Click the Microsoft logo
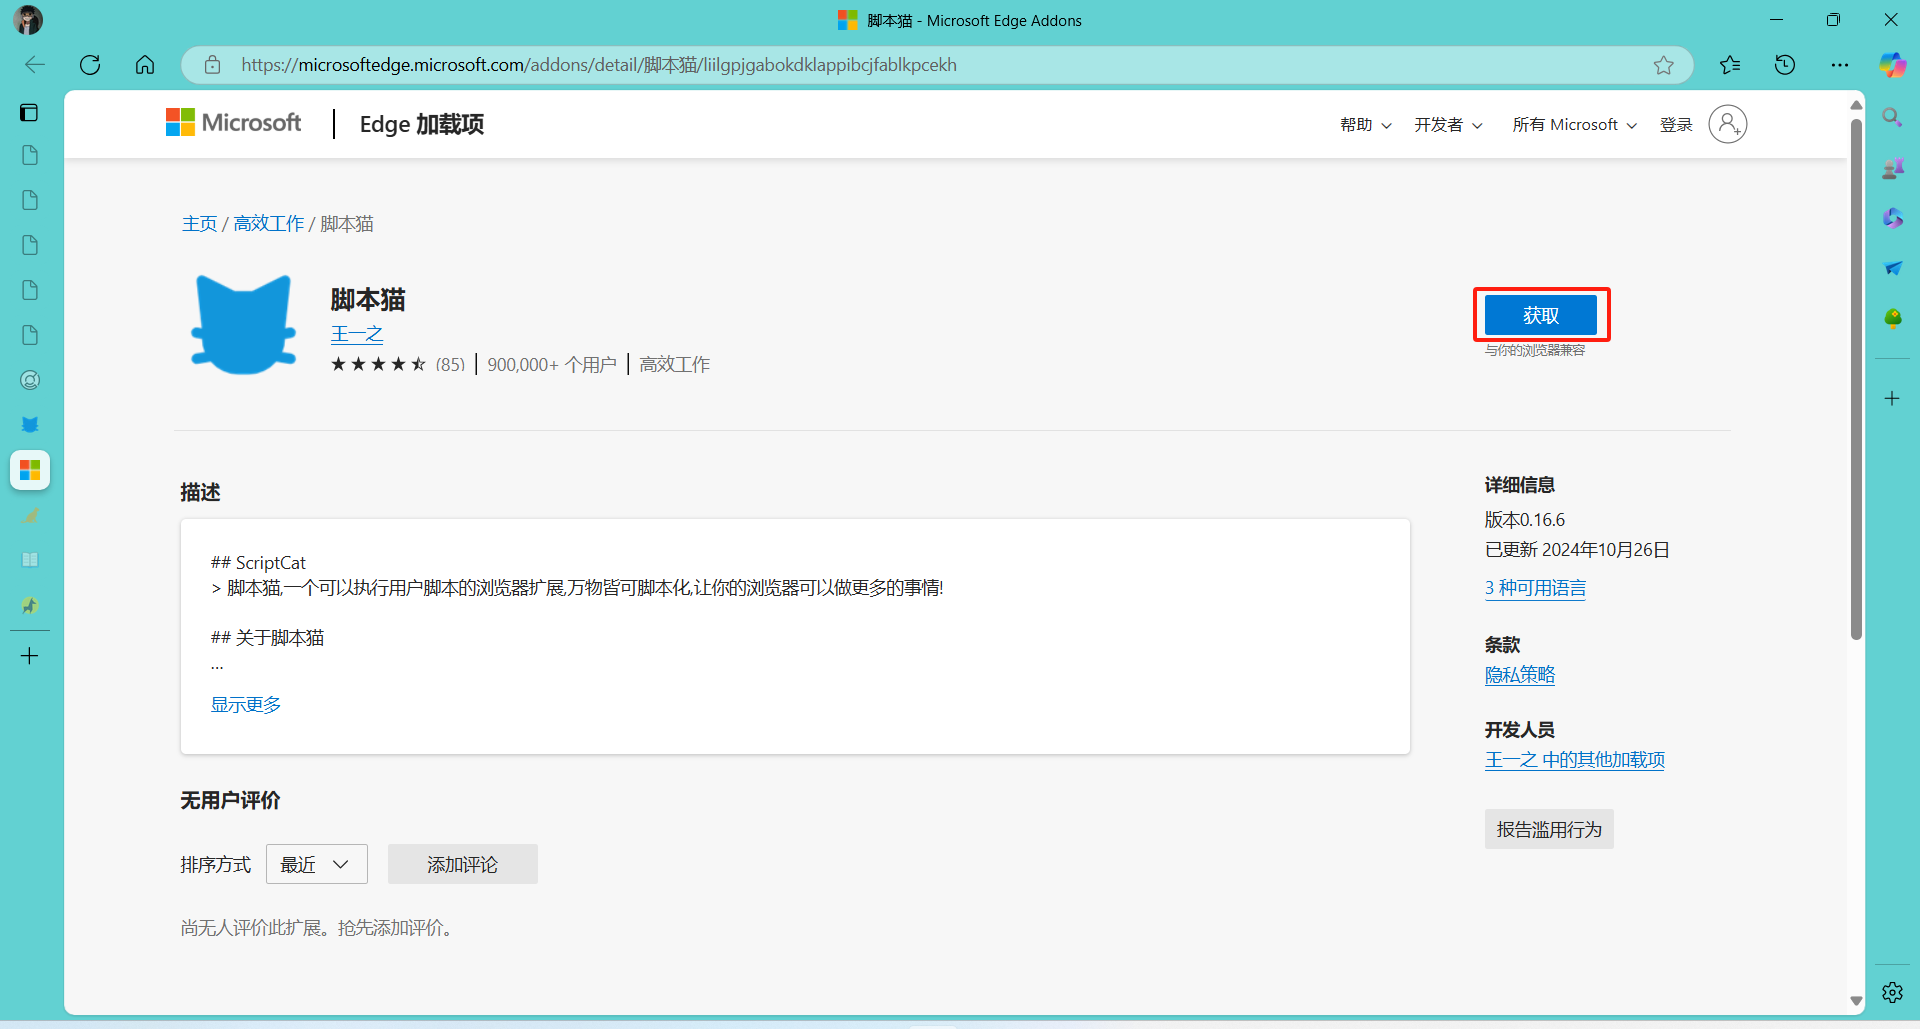 point(233,123)
